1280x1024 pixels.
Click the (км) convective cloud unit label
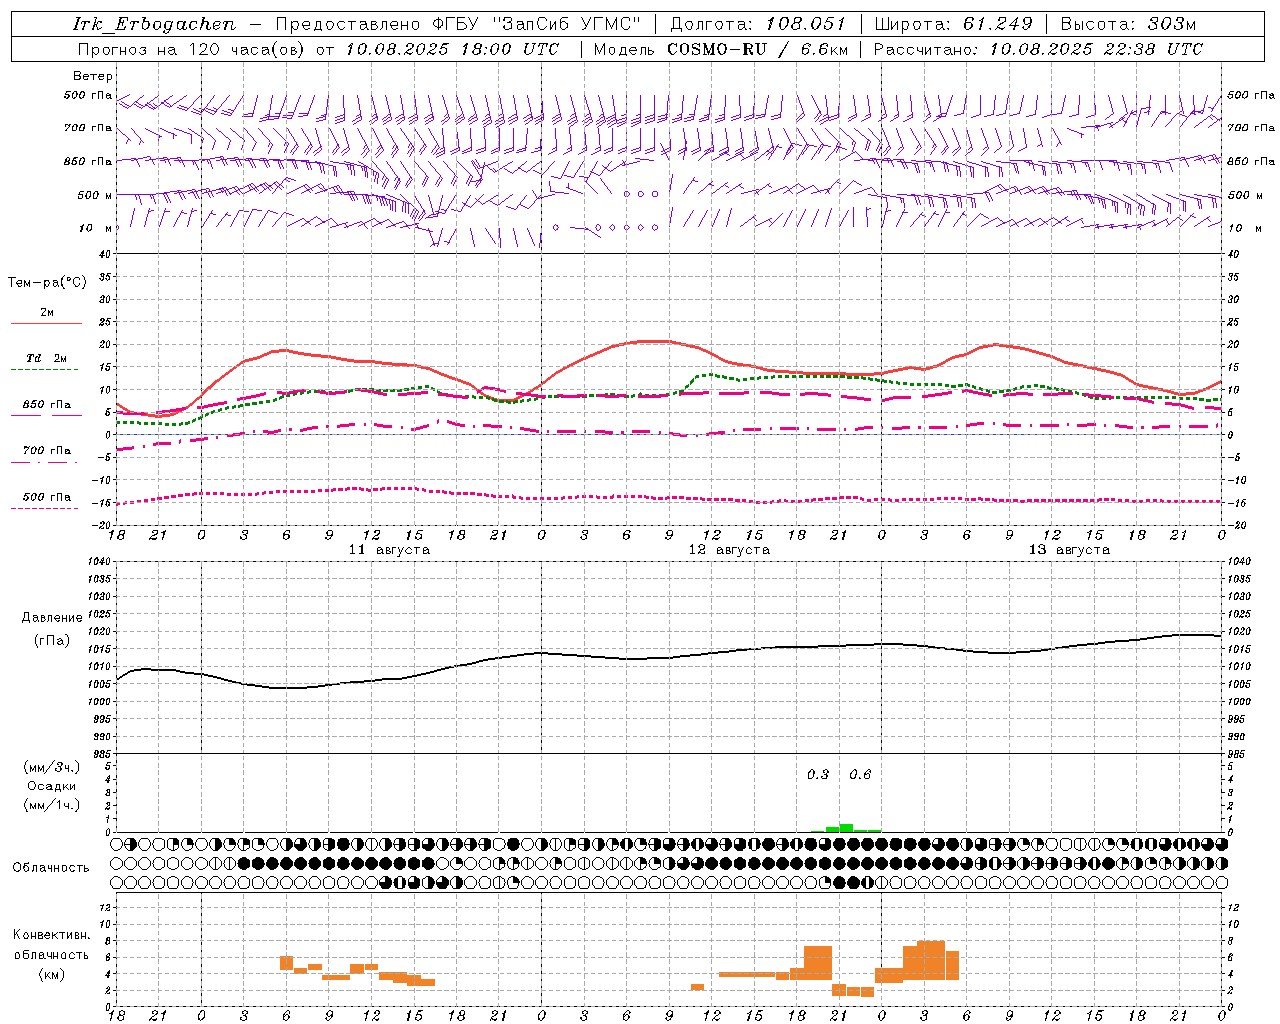tap(52, 974)
